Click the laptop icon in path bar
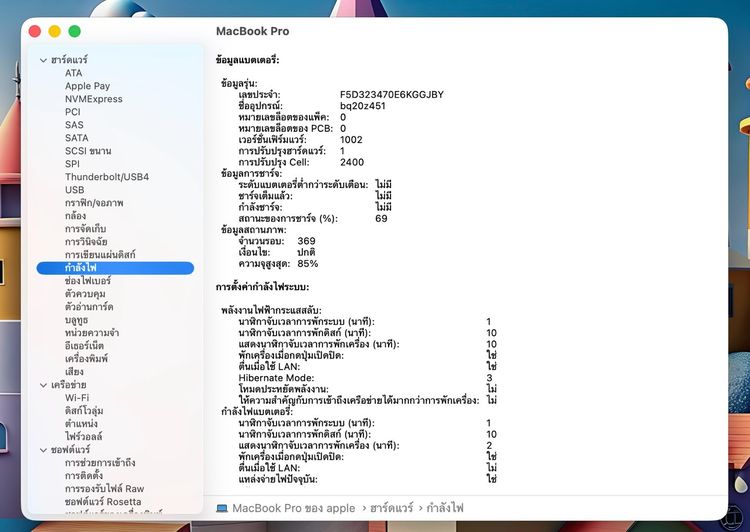 coord(222,508)
